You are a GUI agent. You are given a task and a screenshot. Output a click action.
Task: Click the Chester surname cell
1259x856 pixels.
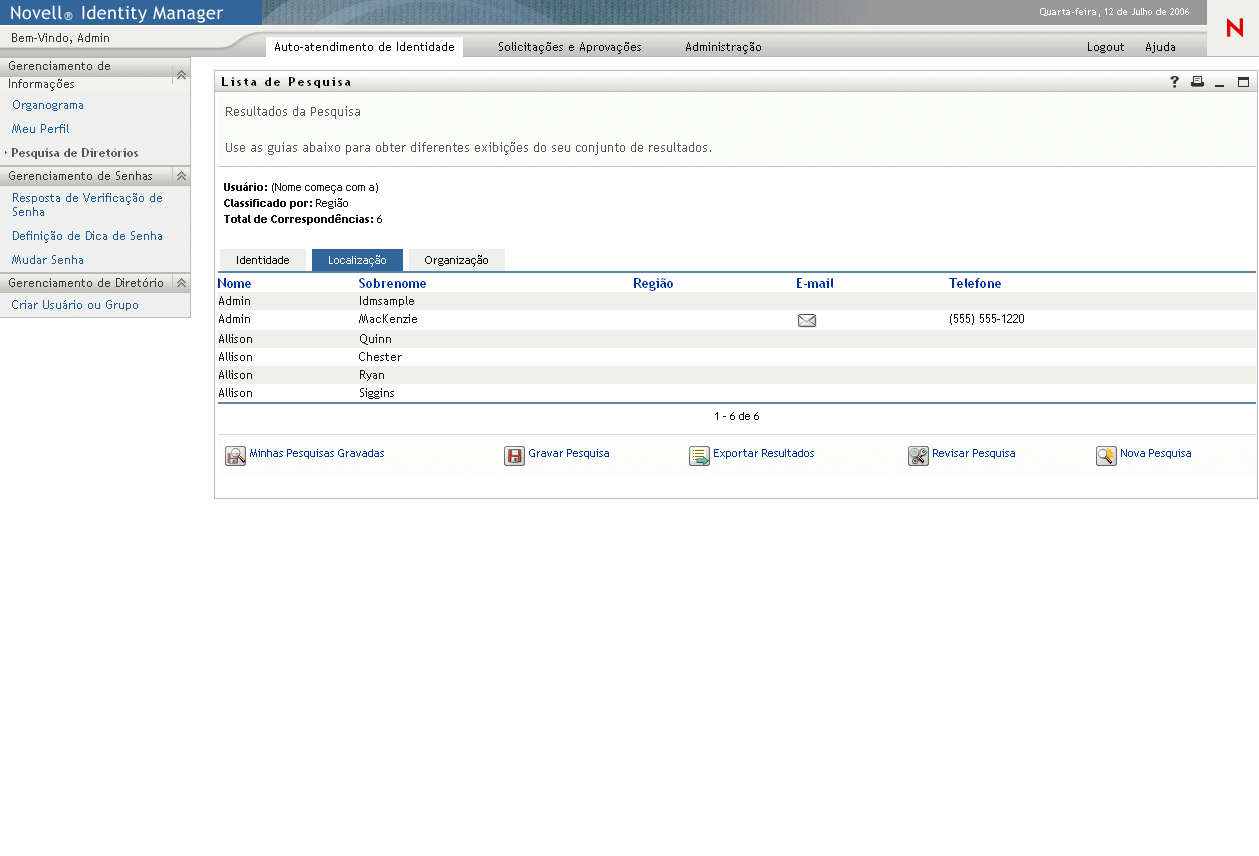point(380,357)
